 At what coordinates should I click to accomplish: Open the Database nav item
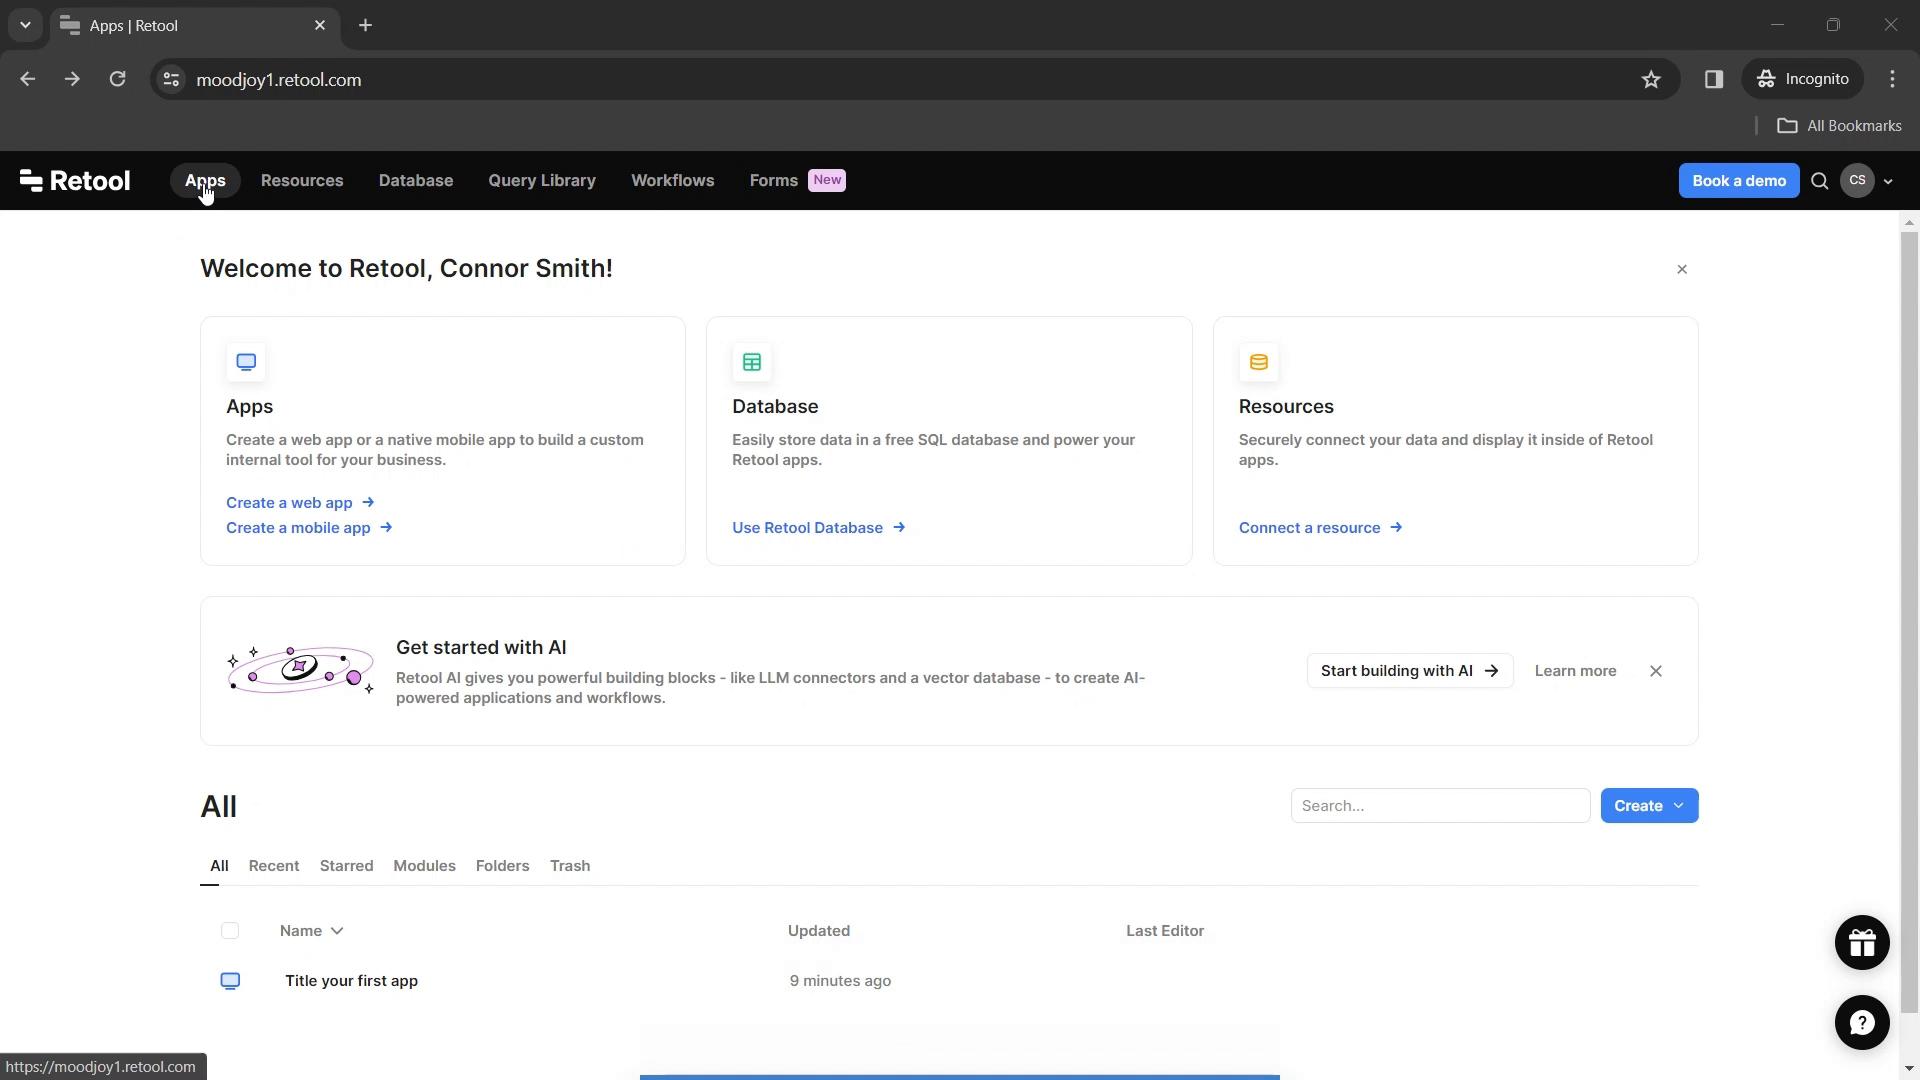[416, 181]
